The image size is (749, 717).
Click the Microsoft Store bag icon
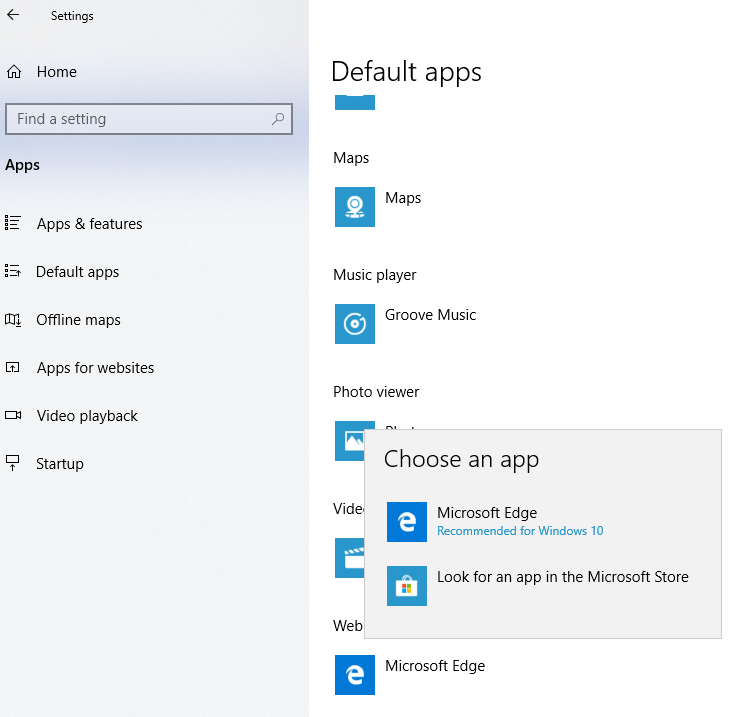click(x=407, y=586)
